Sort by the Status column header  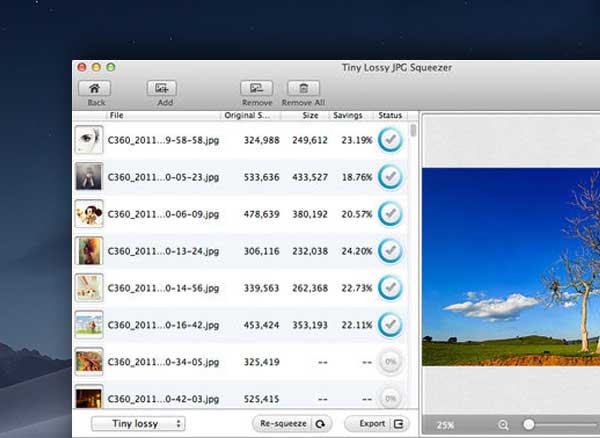[390, 115]
